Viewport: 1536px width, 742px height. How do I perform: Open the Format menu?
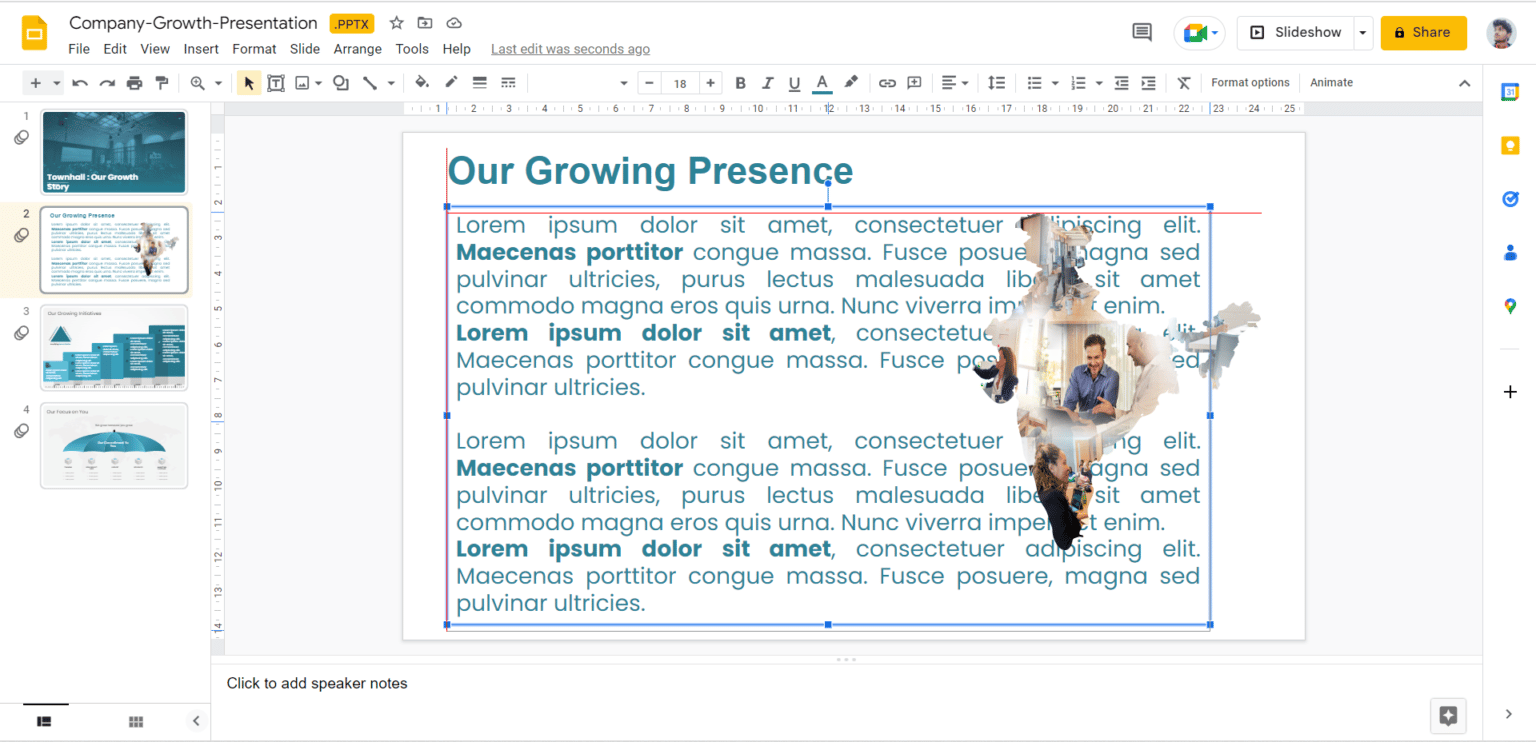pyautogui.click(x=254, y=48)
